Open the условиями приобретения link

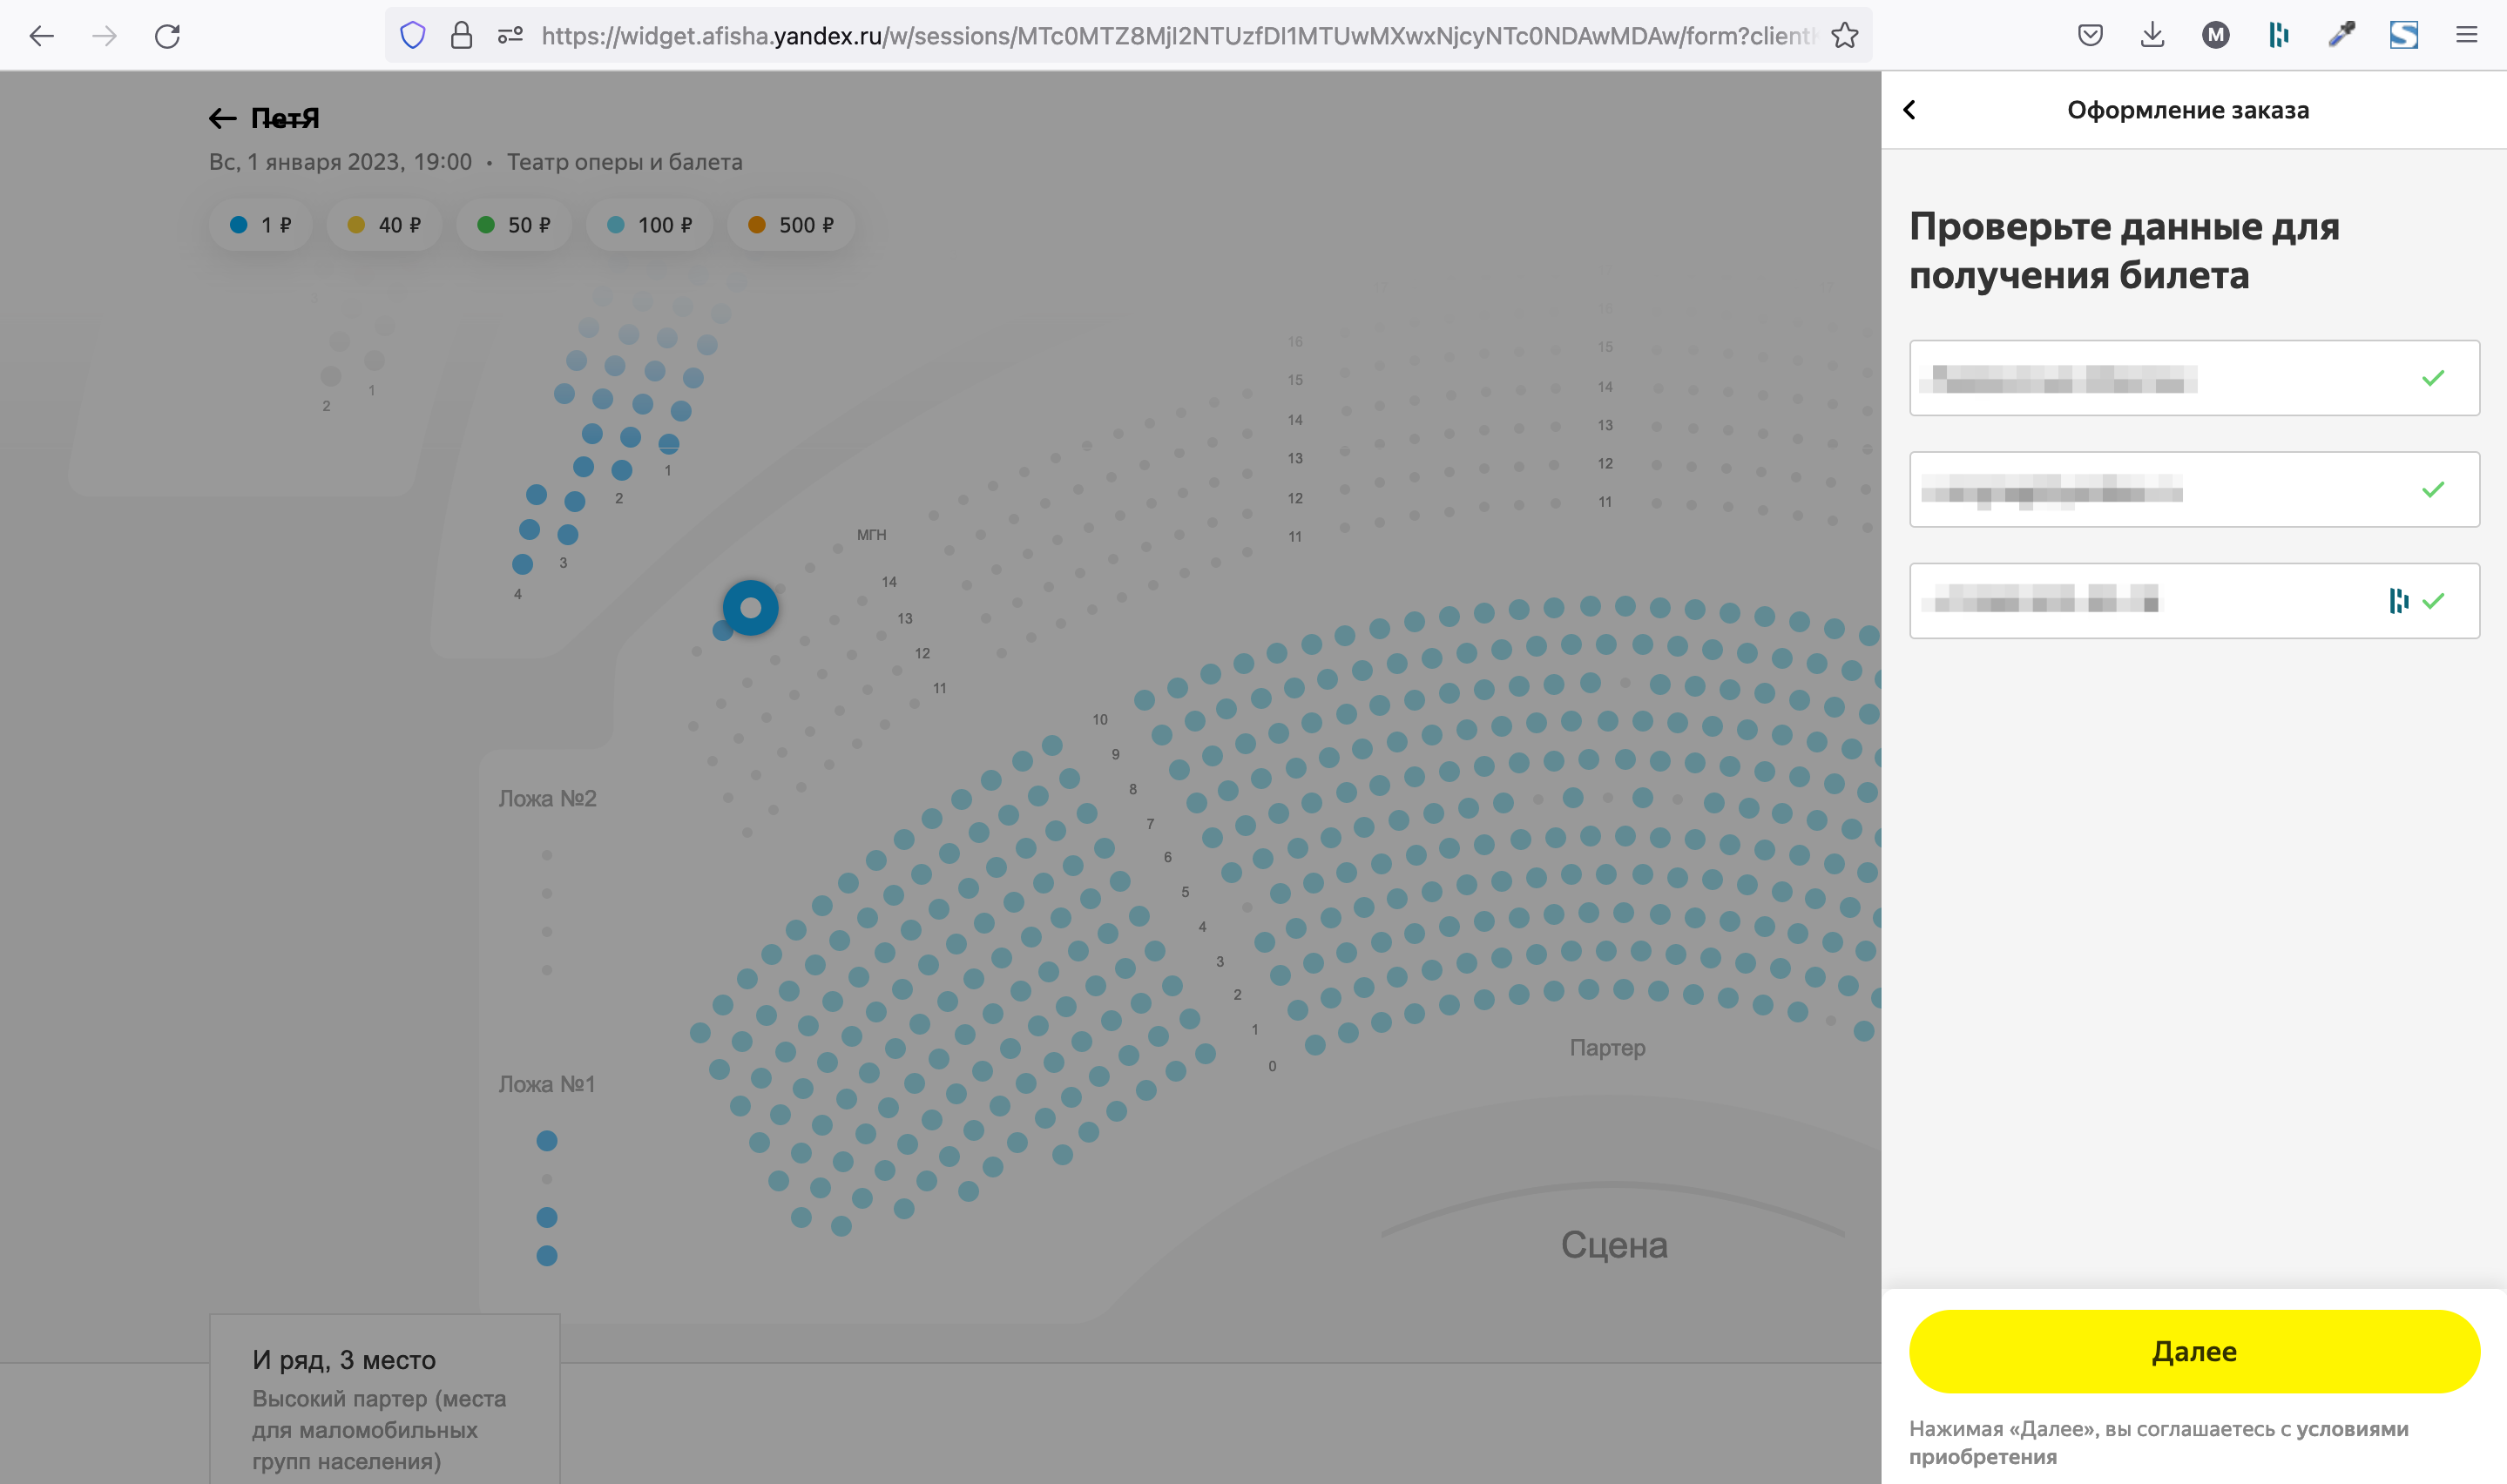coord(2350,1429)
